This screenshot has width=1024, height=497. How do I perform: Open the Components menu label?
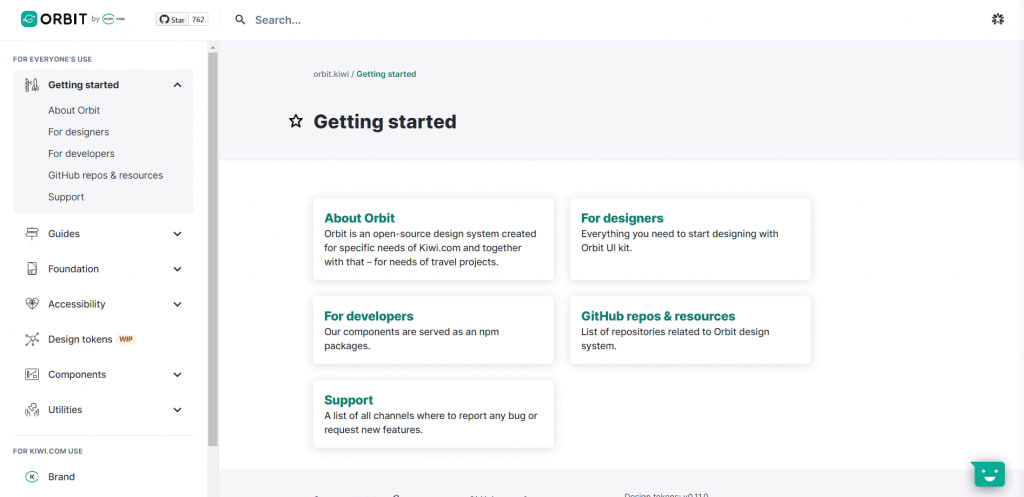click(77, 375)
